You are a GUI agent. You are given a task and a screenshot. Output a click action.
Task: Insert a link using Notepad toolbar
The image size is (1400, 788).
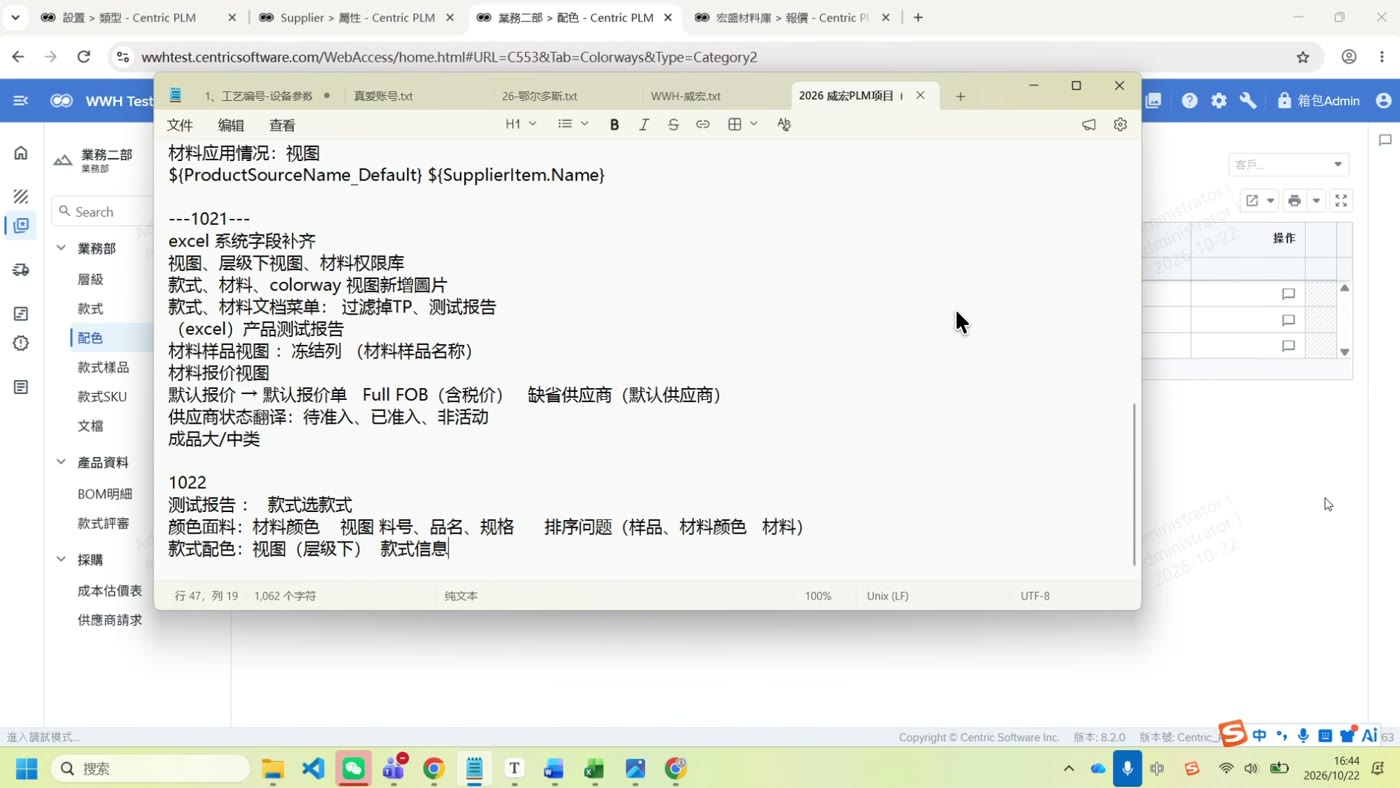(703, 125)
